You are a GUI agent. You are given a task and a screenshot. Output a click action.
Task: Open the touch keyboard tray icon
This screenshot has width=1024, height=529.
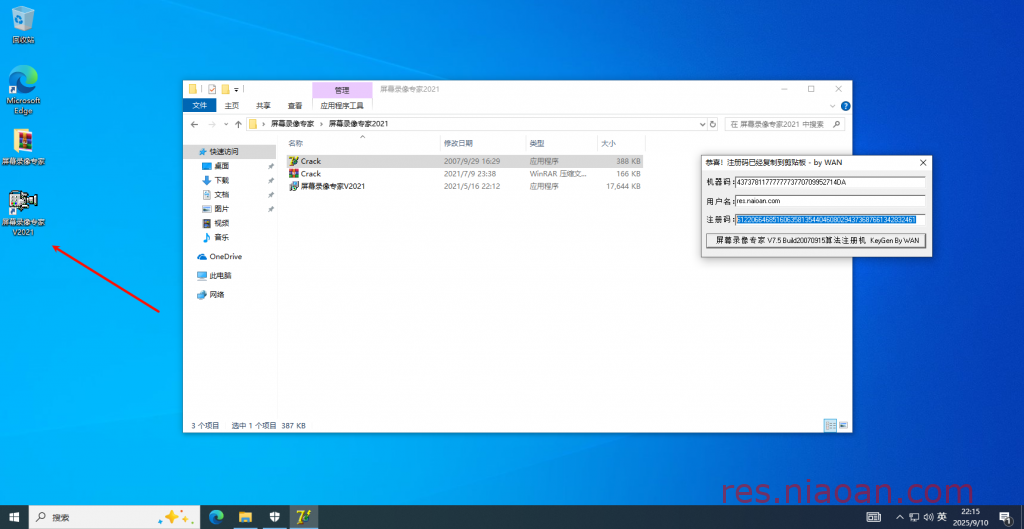click(x=873, y=517)
